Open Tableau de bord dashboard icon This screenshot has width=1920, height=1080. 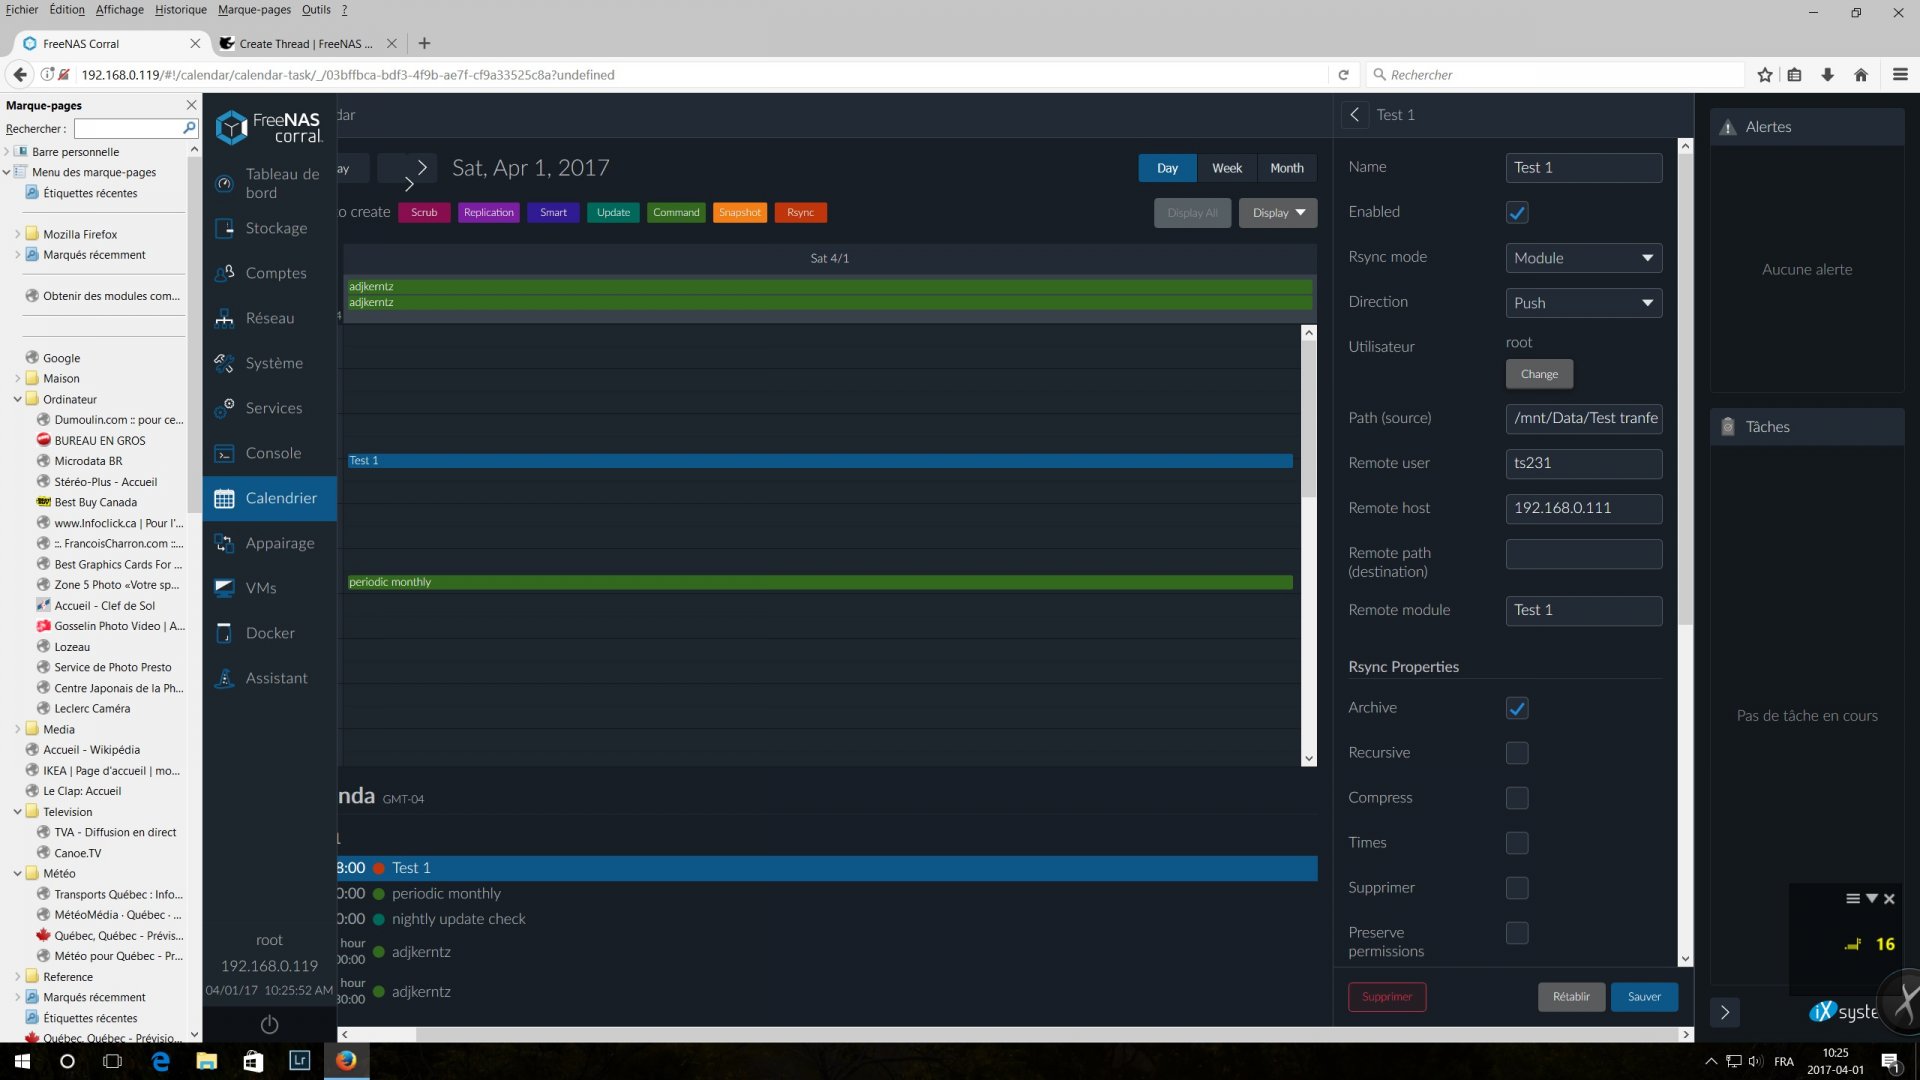pos(225,183)
